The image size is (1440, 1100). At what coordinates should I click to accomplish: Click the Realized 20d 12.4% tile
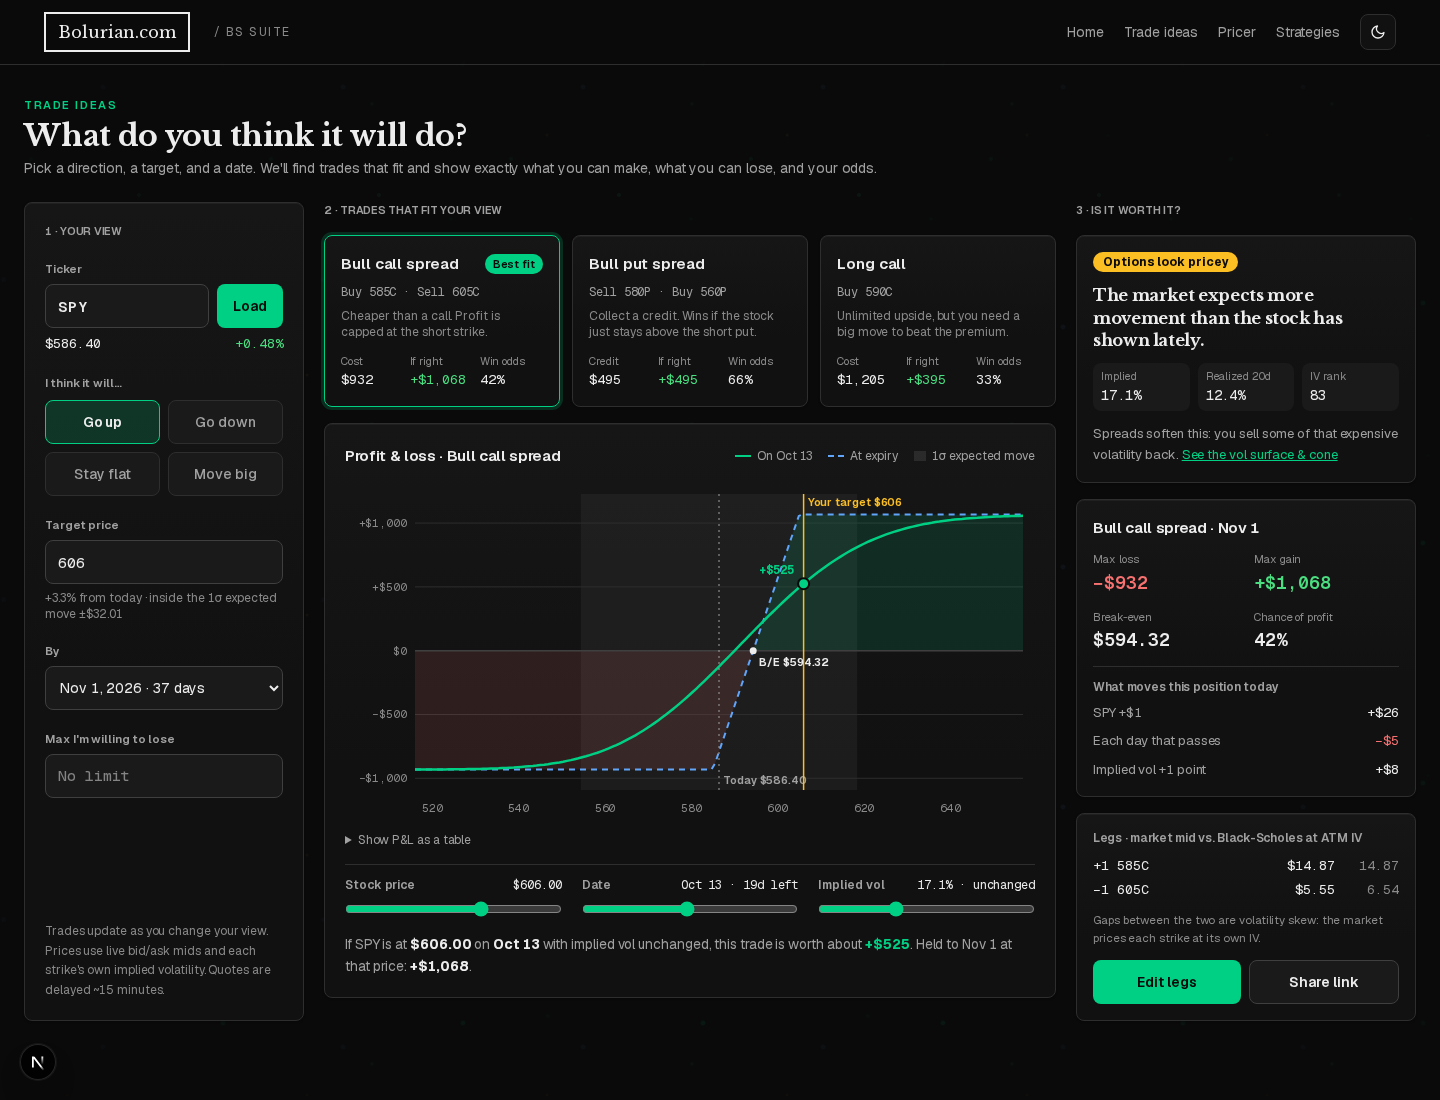click(1246, 387)
